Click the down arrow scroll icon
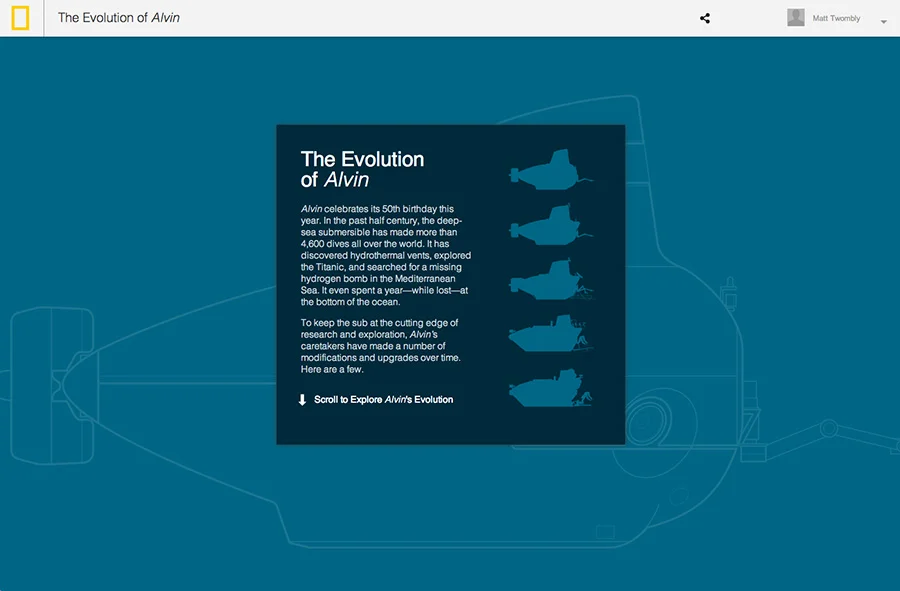 click(x=302, y=400)
